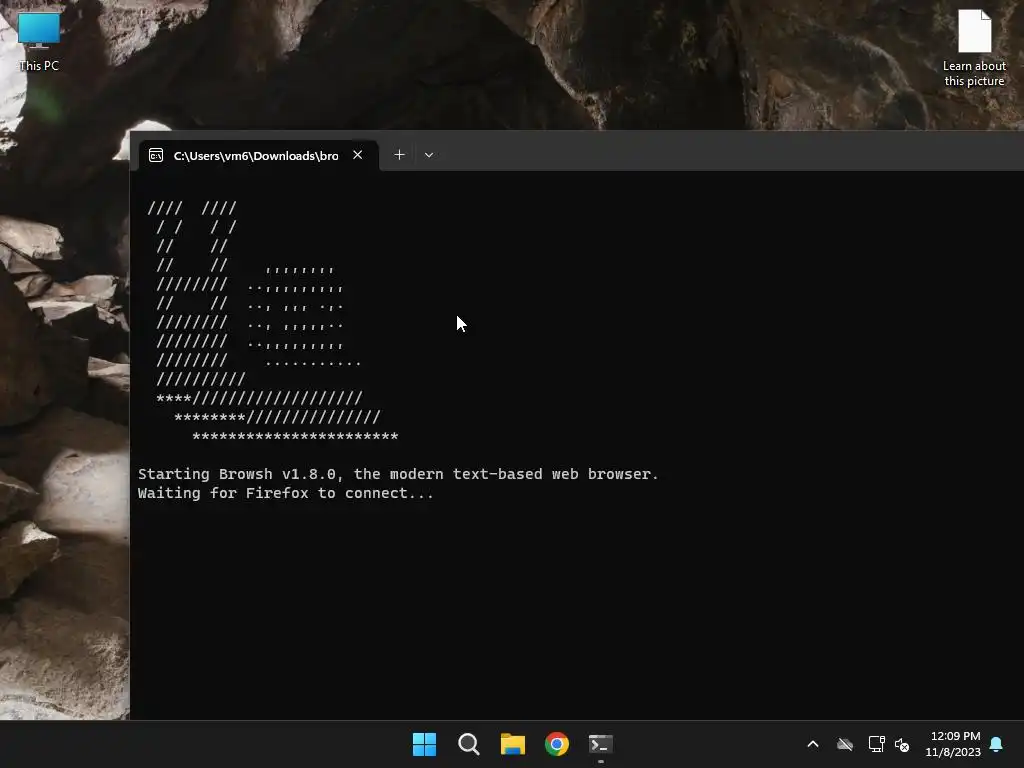Open the Windows Start menu

coord(424,744)
